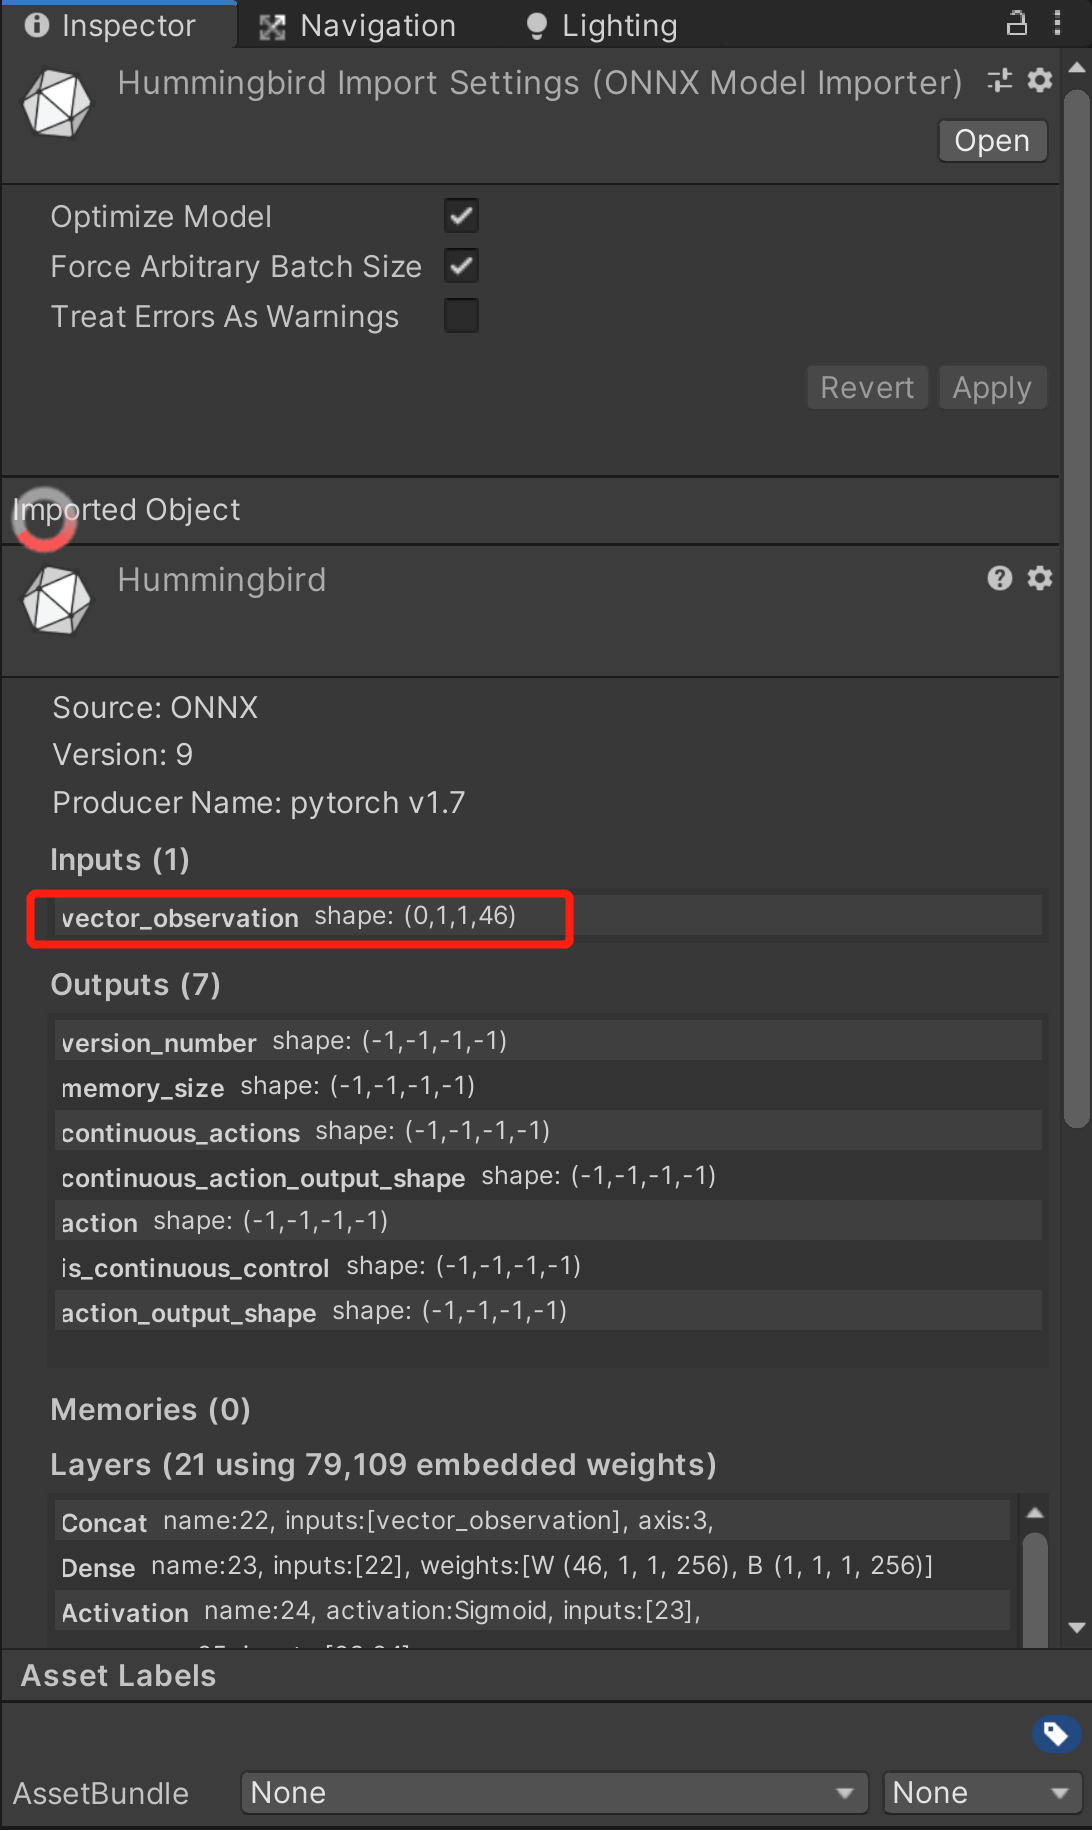Open the preset selector for the ONNX importer

point(998,81)
